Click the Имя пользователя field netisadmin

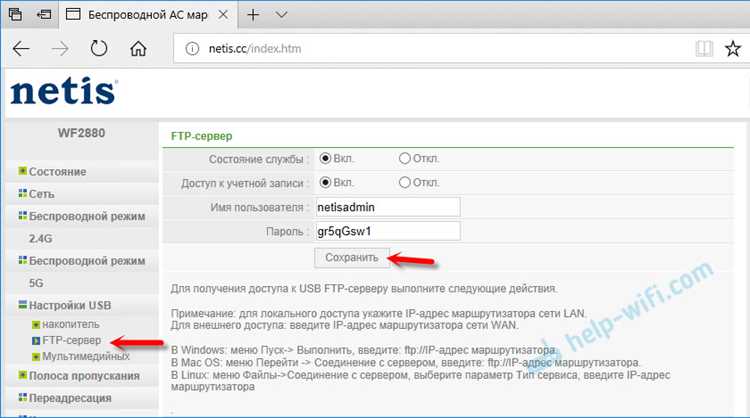click(387, 207)
